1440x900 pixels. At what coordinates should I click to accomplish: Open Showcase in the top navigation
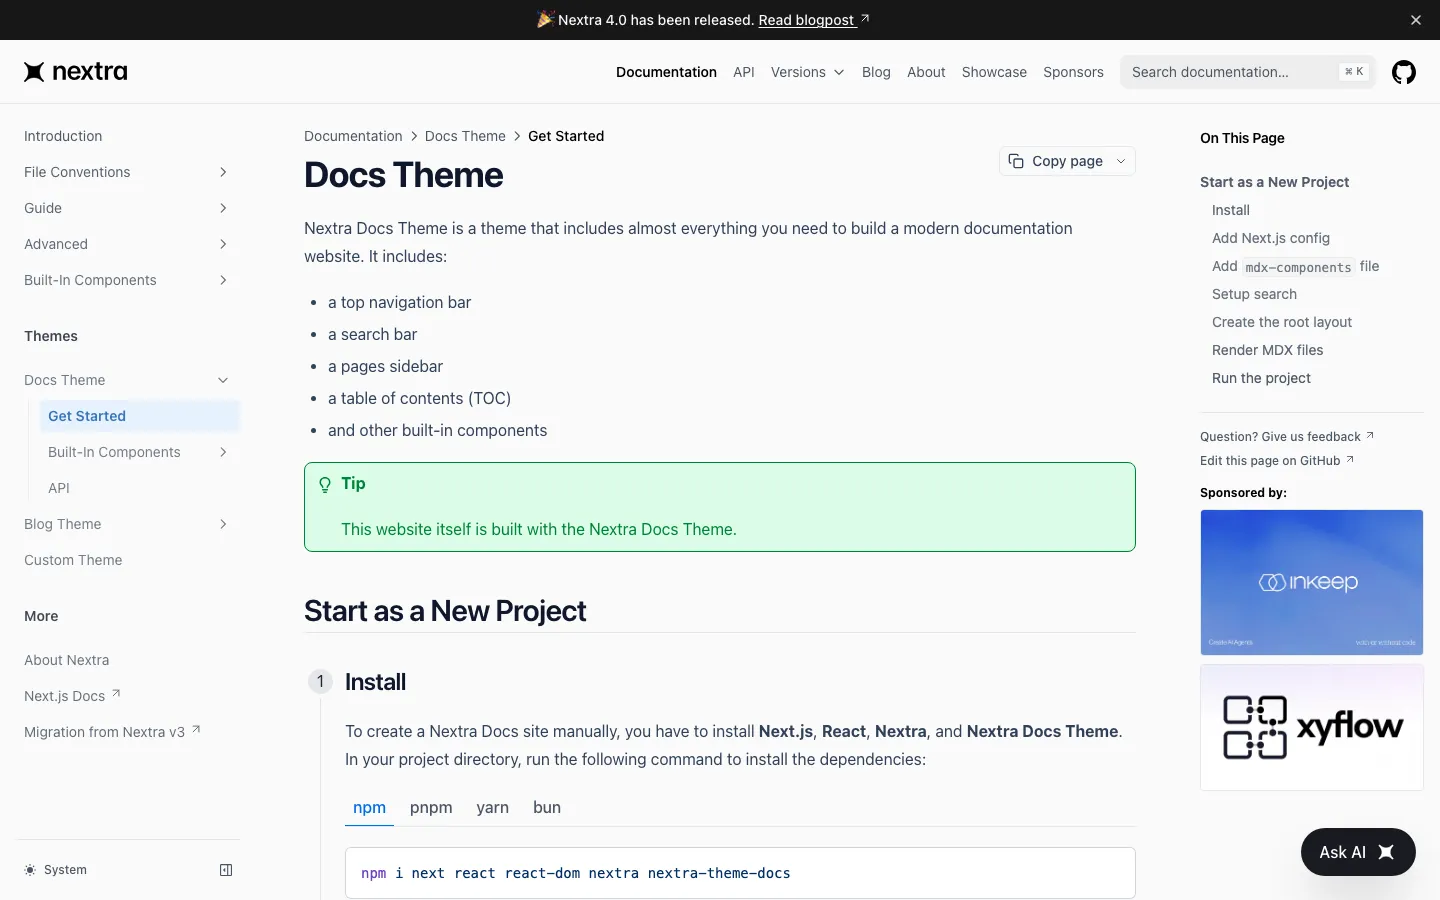coord(994,72)
